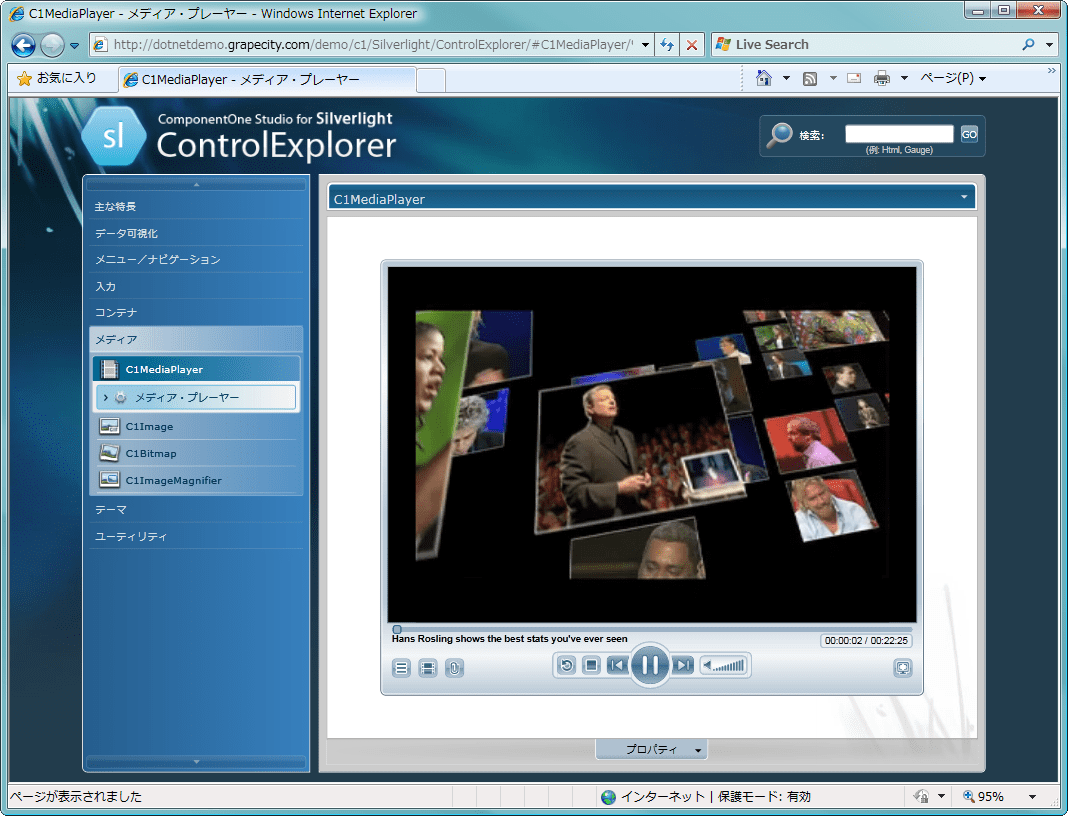The width and height of the screenshot is (1068, 816).
Task: Toggle repeat playback mode
Action: [x=566, y=665]
